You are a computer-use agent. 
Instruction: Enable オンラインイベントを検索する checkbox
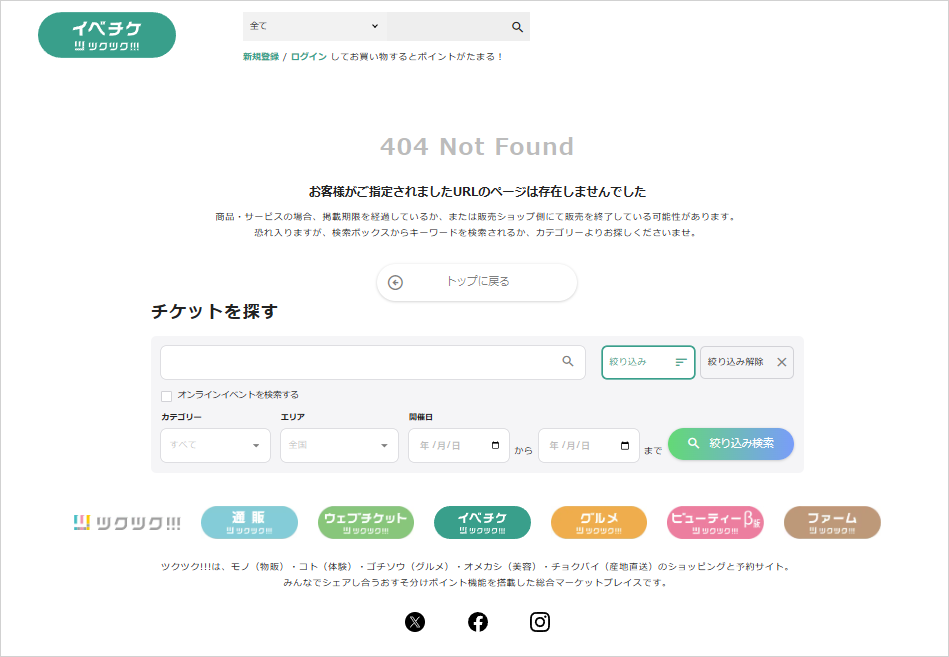click(x=166, y=396)
